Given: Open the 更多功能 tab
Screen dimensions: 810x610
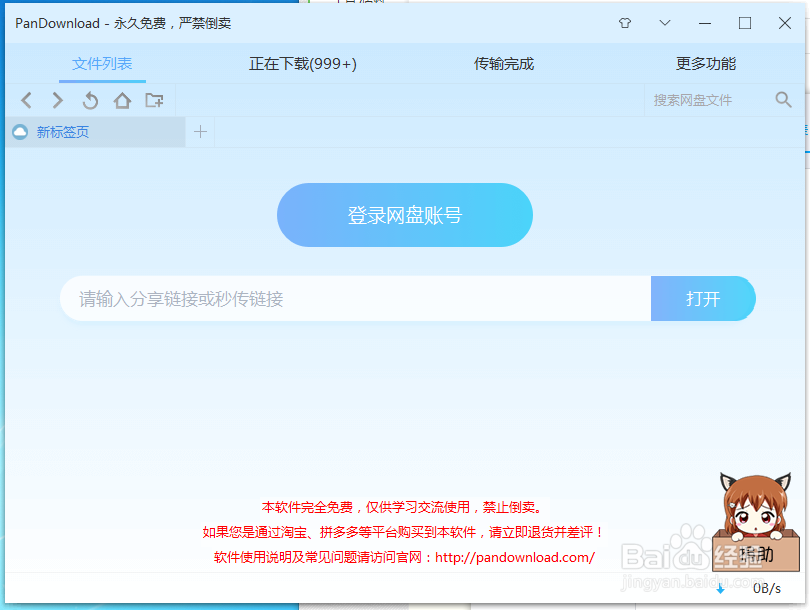Looking at the screenshot, I should (706, 64).
